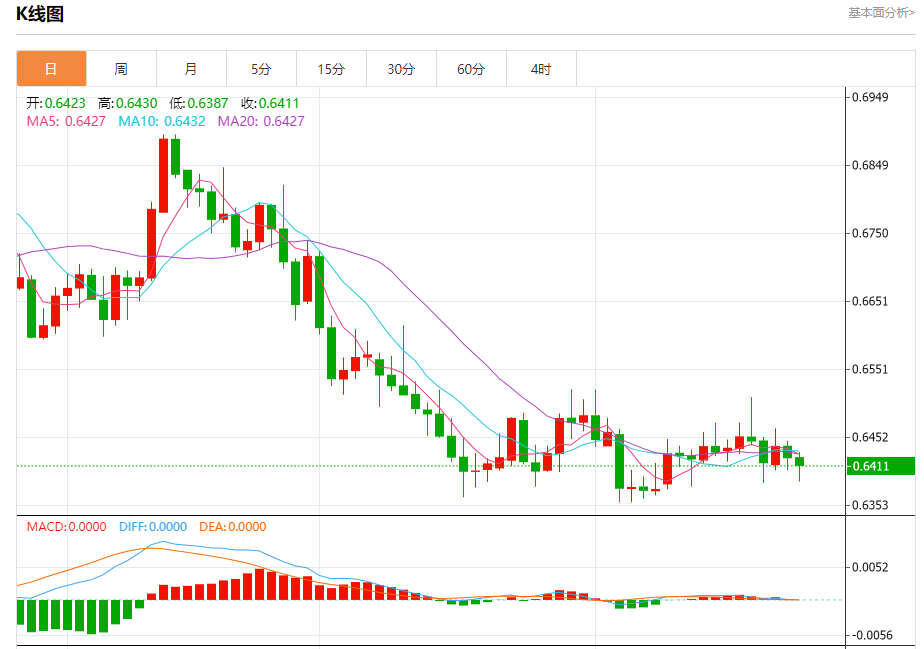This screenshot has height=649, width=924.
Task: Select the 日 daily chart tab
Action: point(51,69)
